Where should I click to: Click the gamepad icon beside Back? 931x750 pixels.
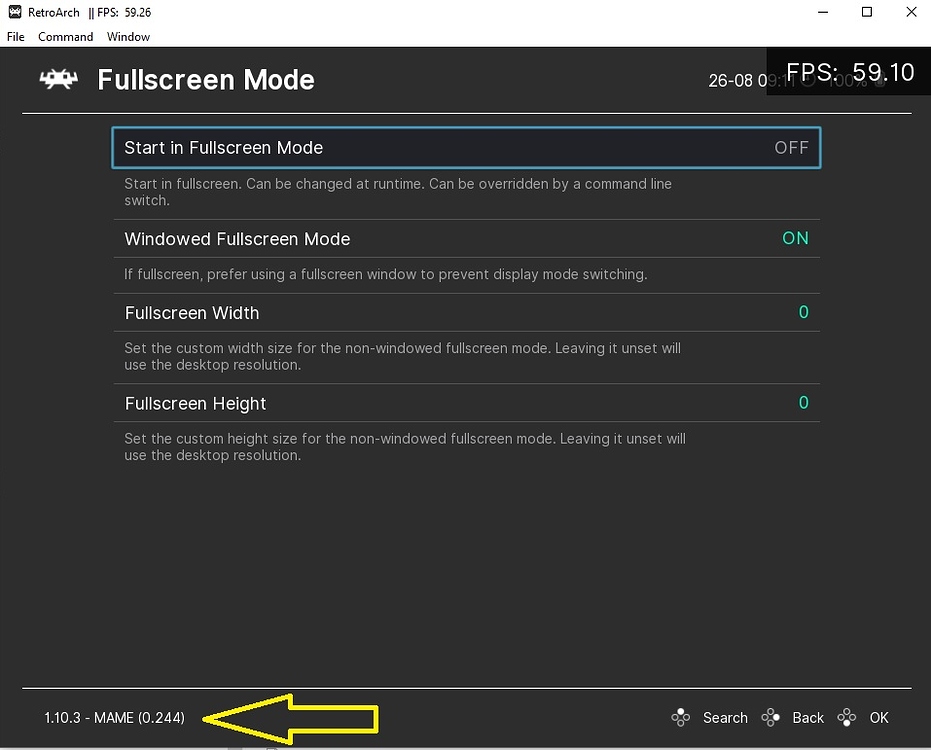[x=770, y=717]
